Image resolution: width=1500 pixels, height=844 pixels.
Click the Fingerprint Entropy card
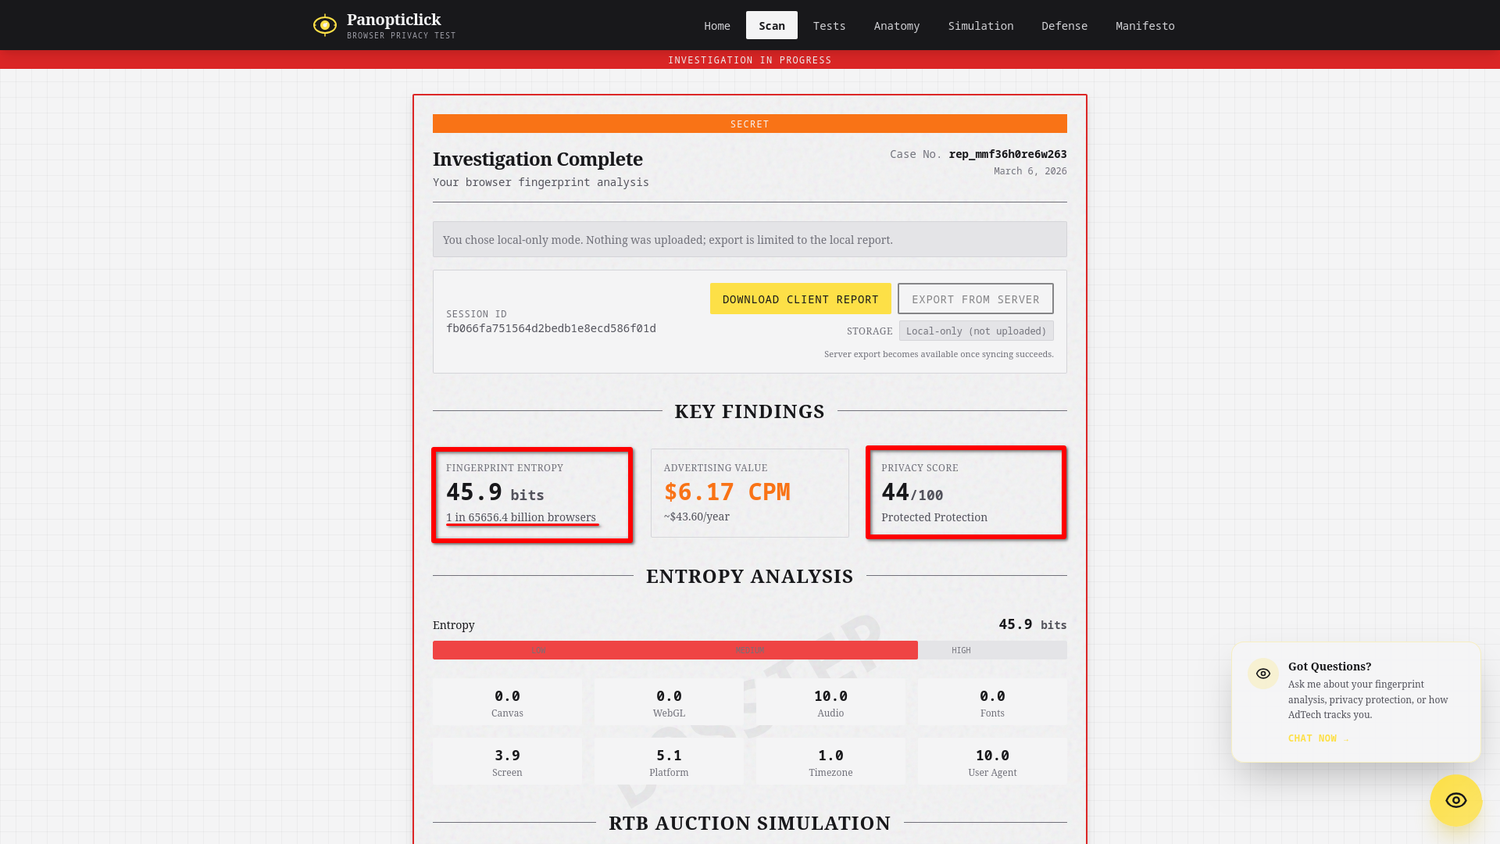(532, 494)
